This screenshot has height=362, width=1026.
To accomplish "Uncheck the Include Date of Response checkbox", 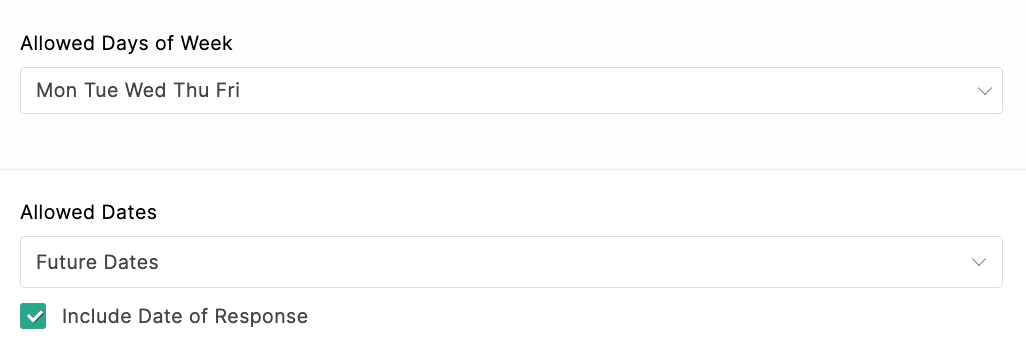I will (x=33, y=316).
